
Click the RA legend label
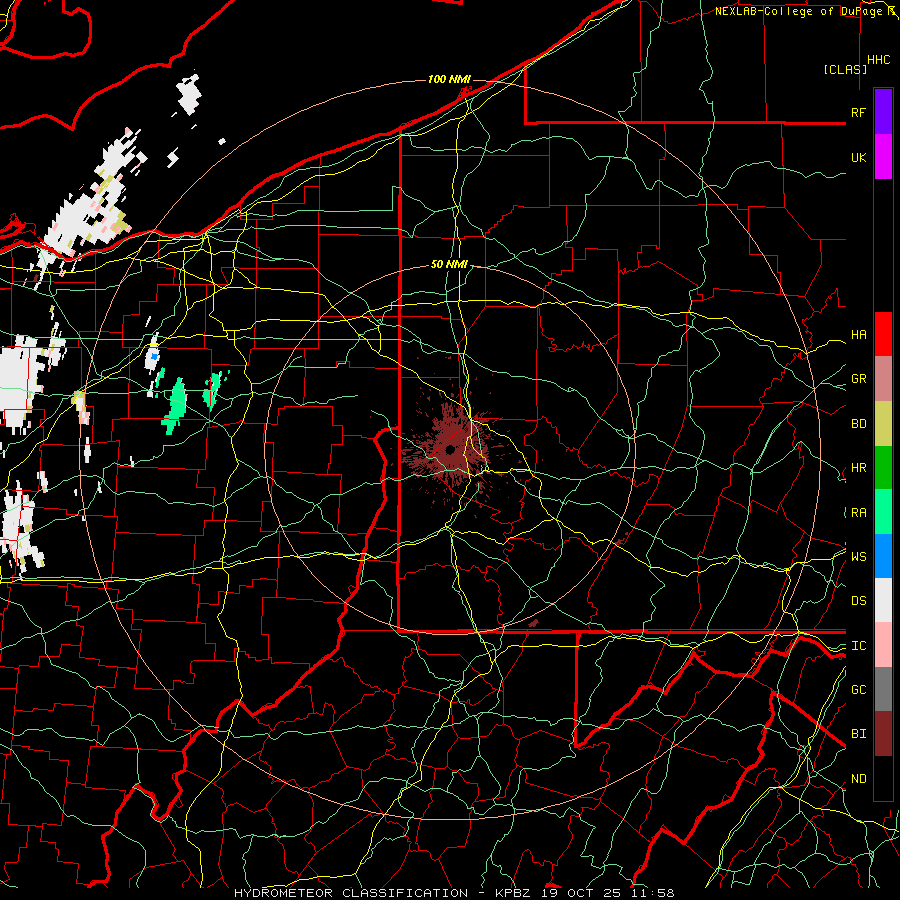(x=859, y=513)
